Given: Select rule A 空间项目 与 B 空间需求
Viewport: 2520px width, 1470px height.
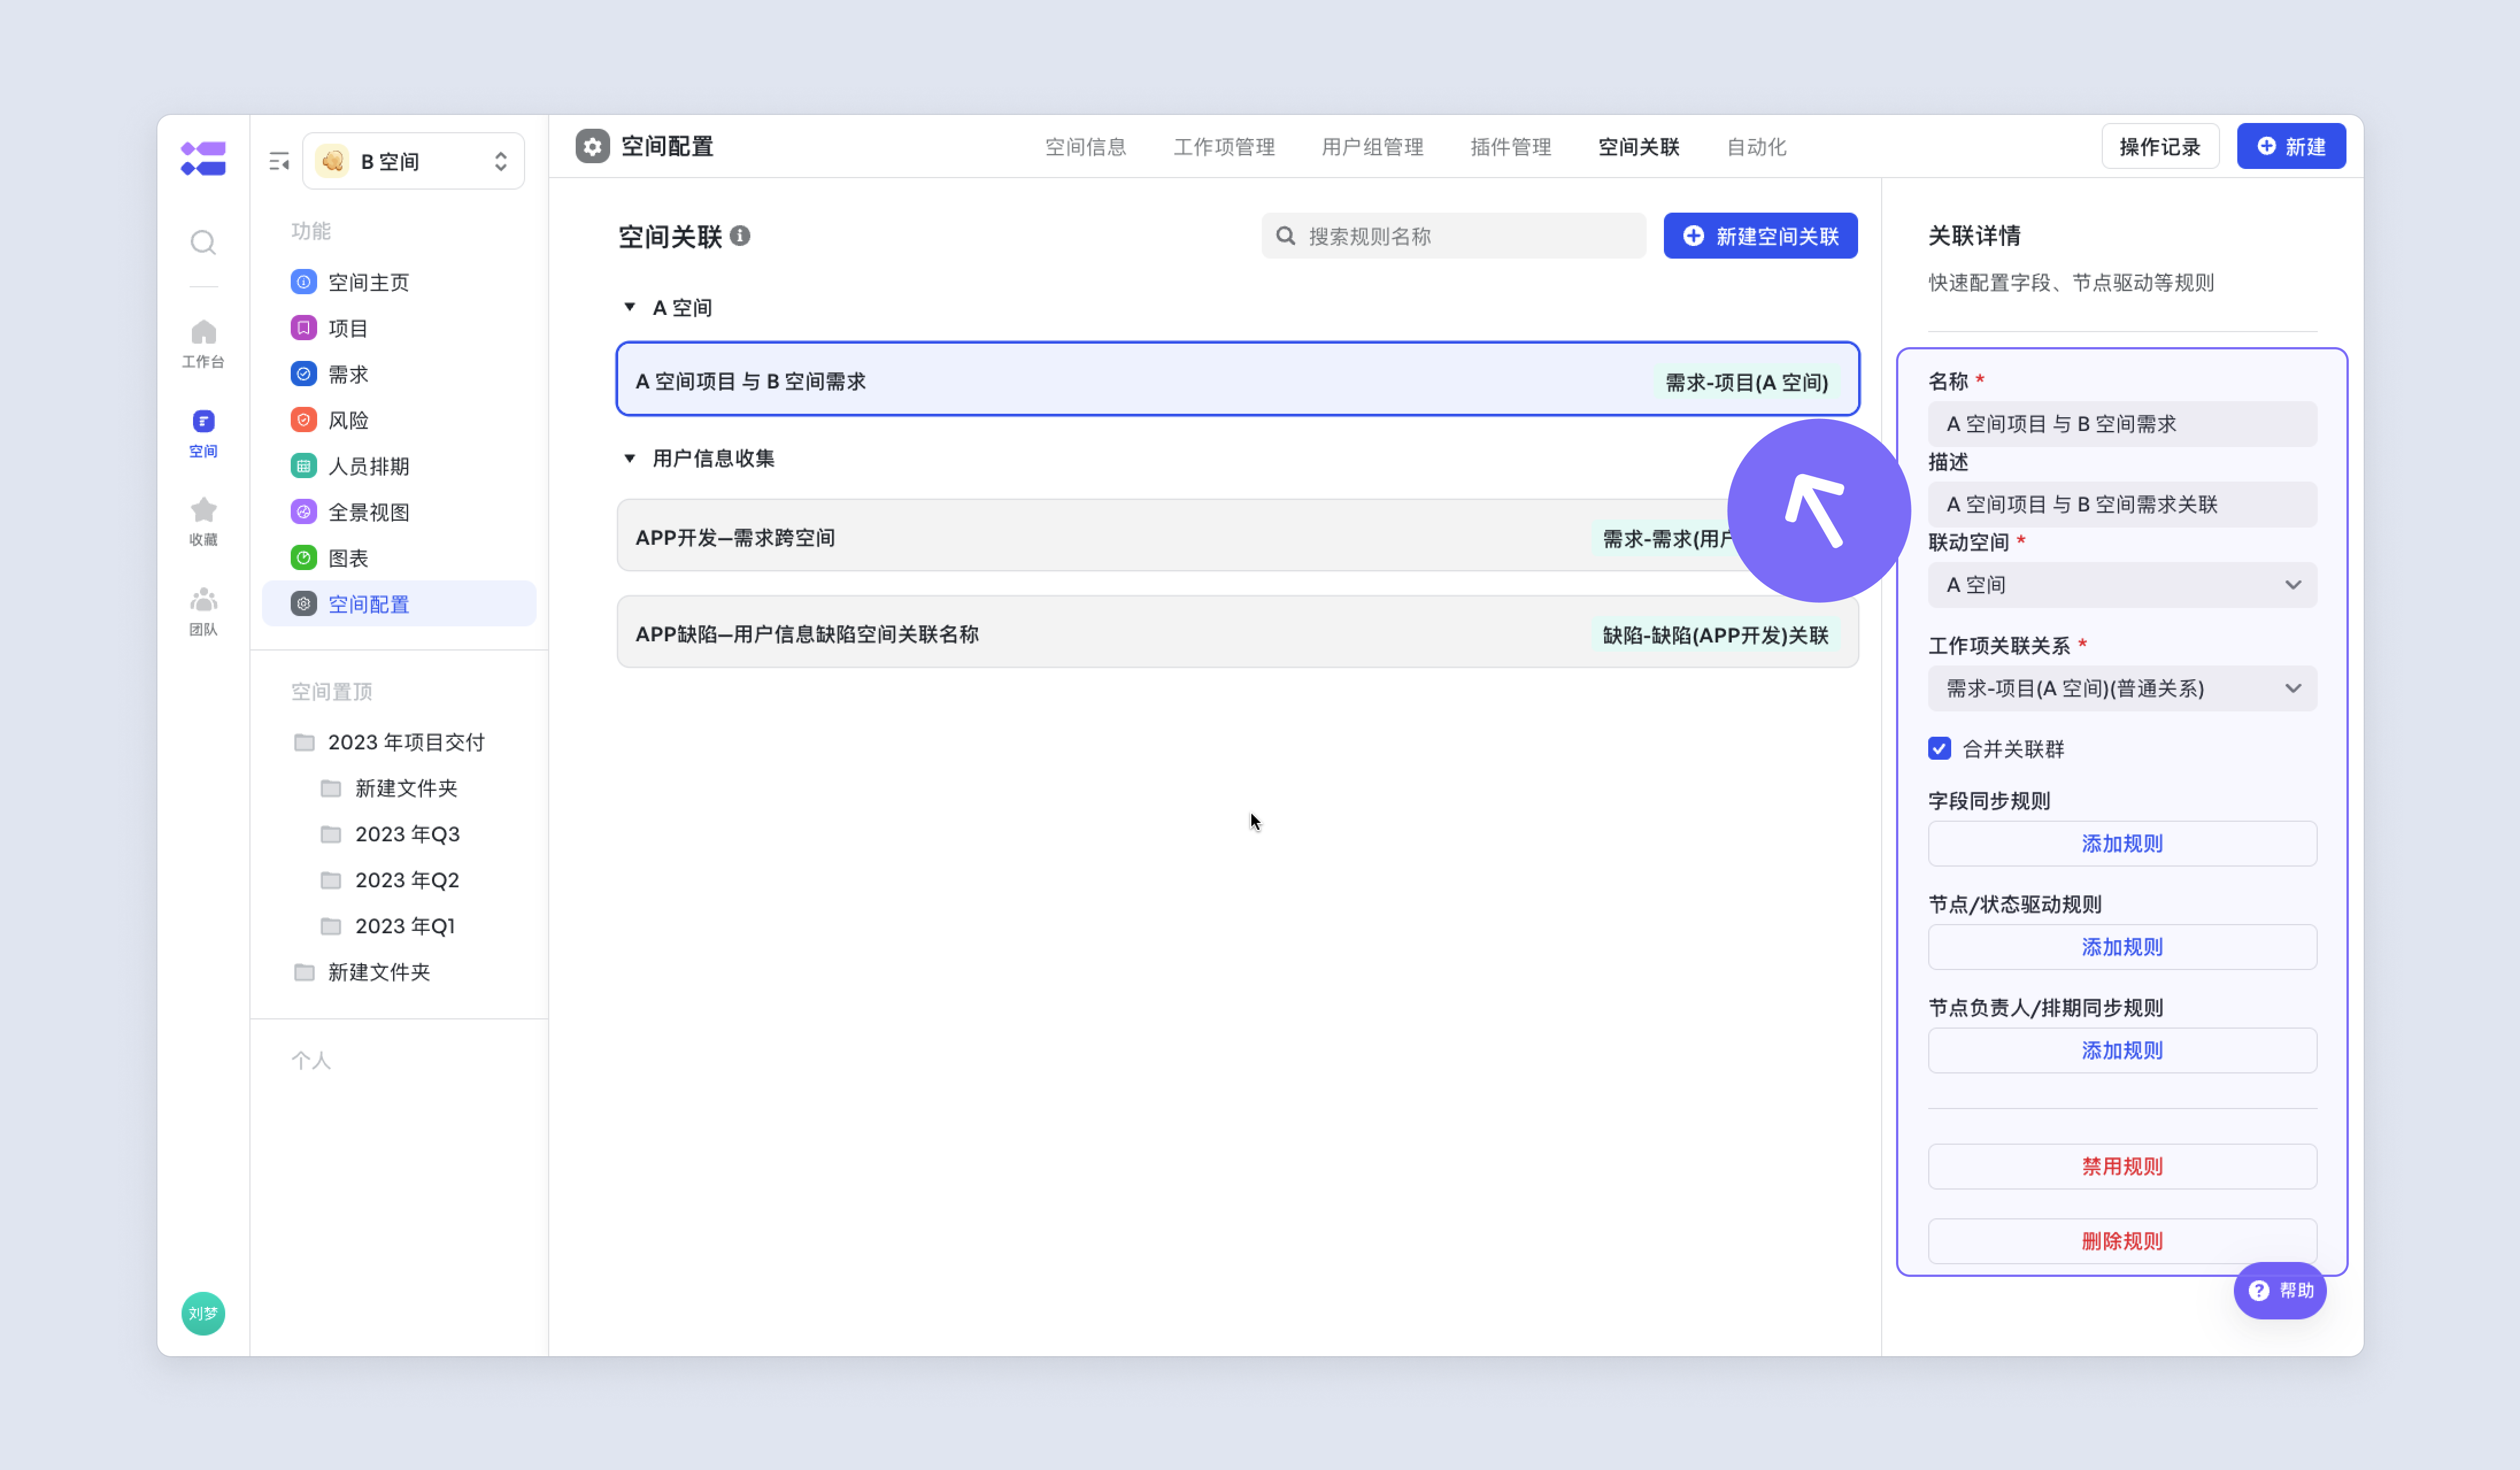Looking at the screenshot, I should click(x=1237, y=379).
